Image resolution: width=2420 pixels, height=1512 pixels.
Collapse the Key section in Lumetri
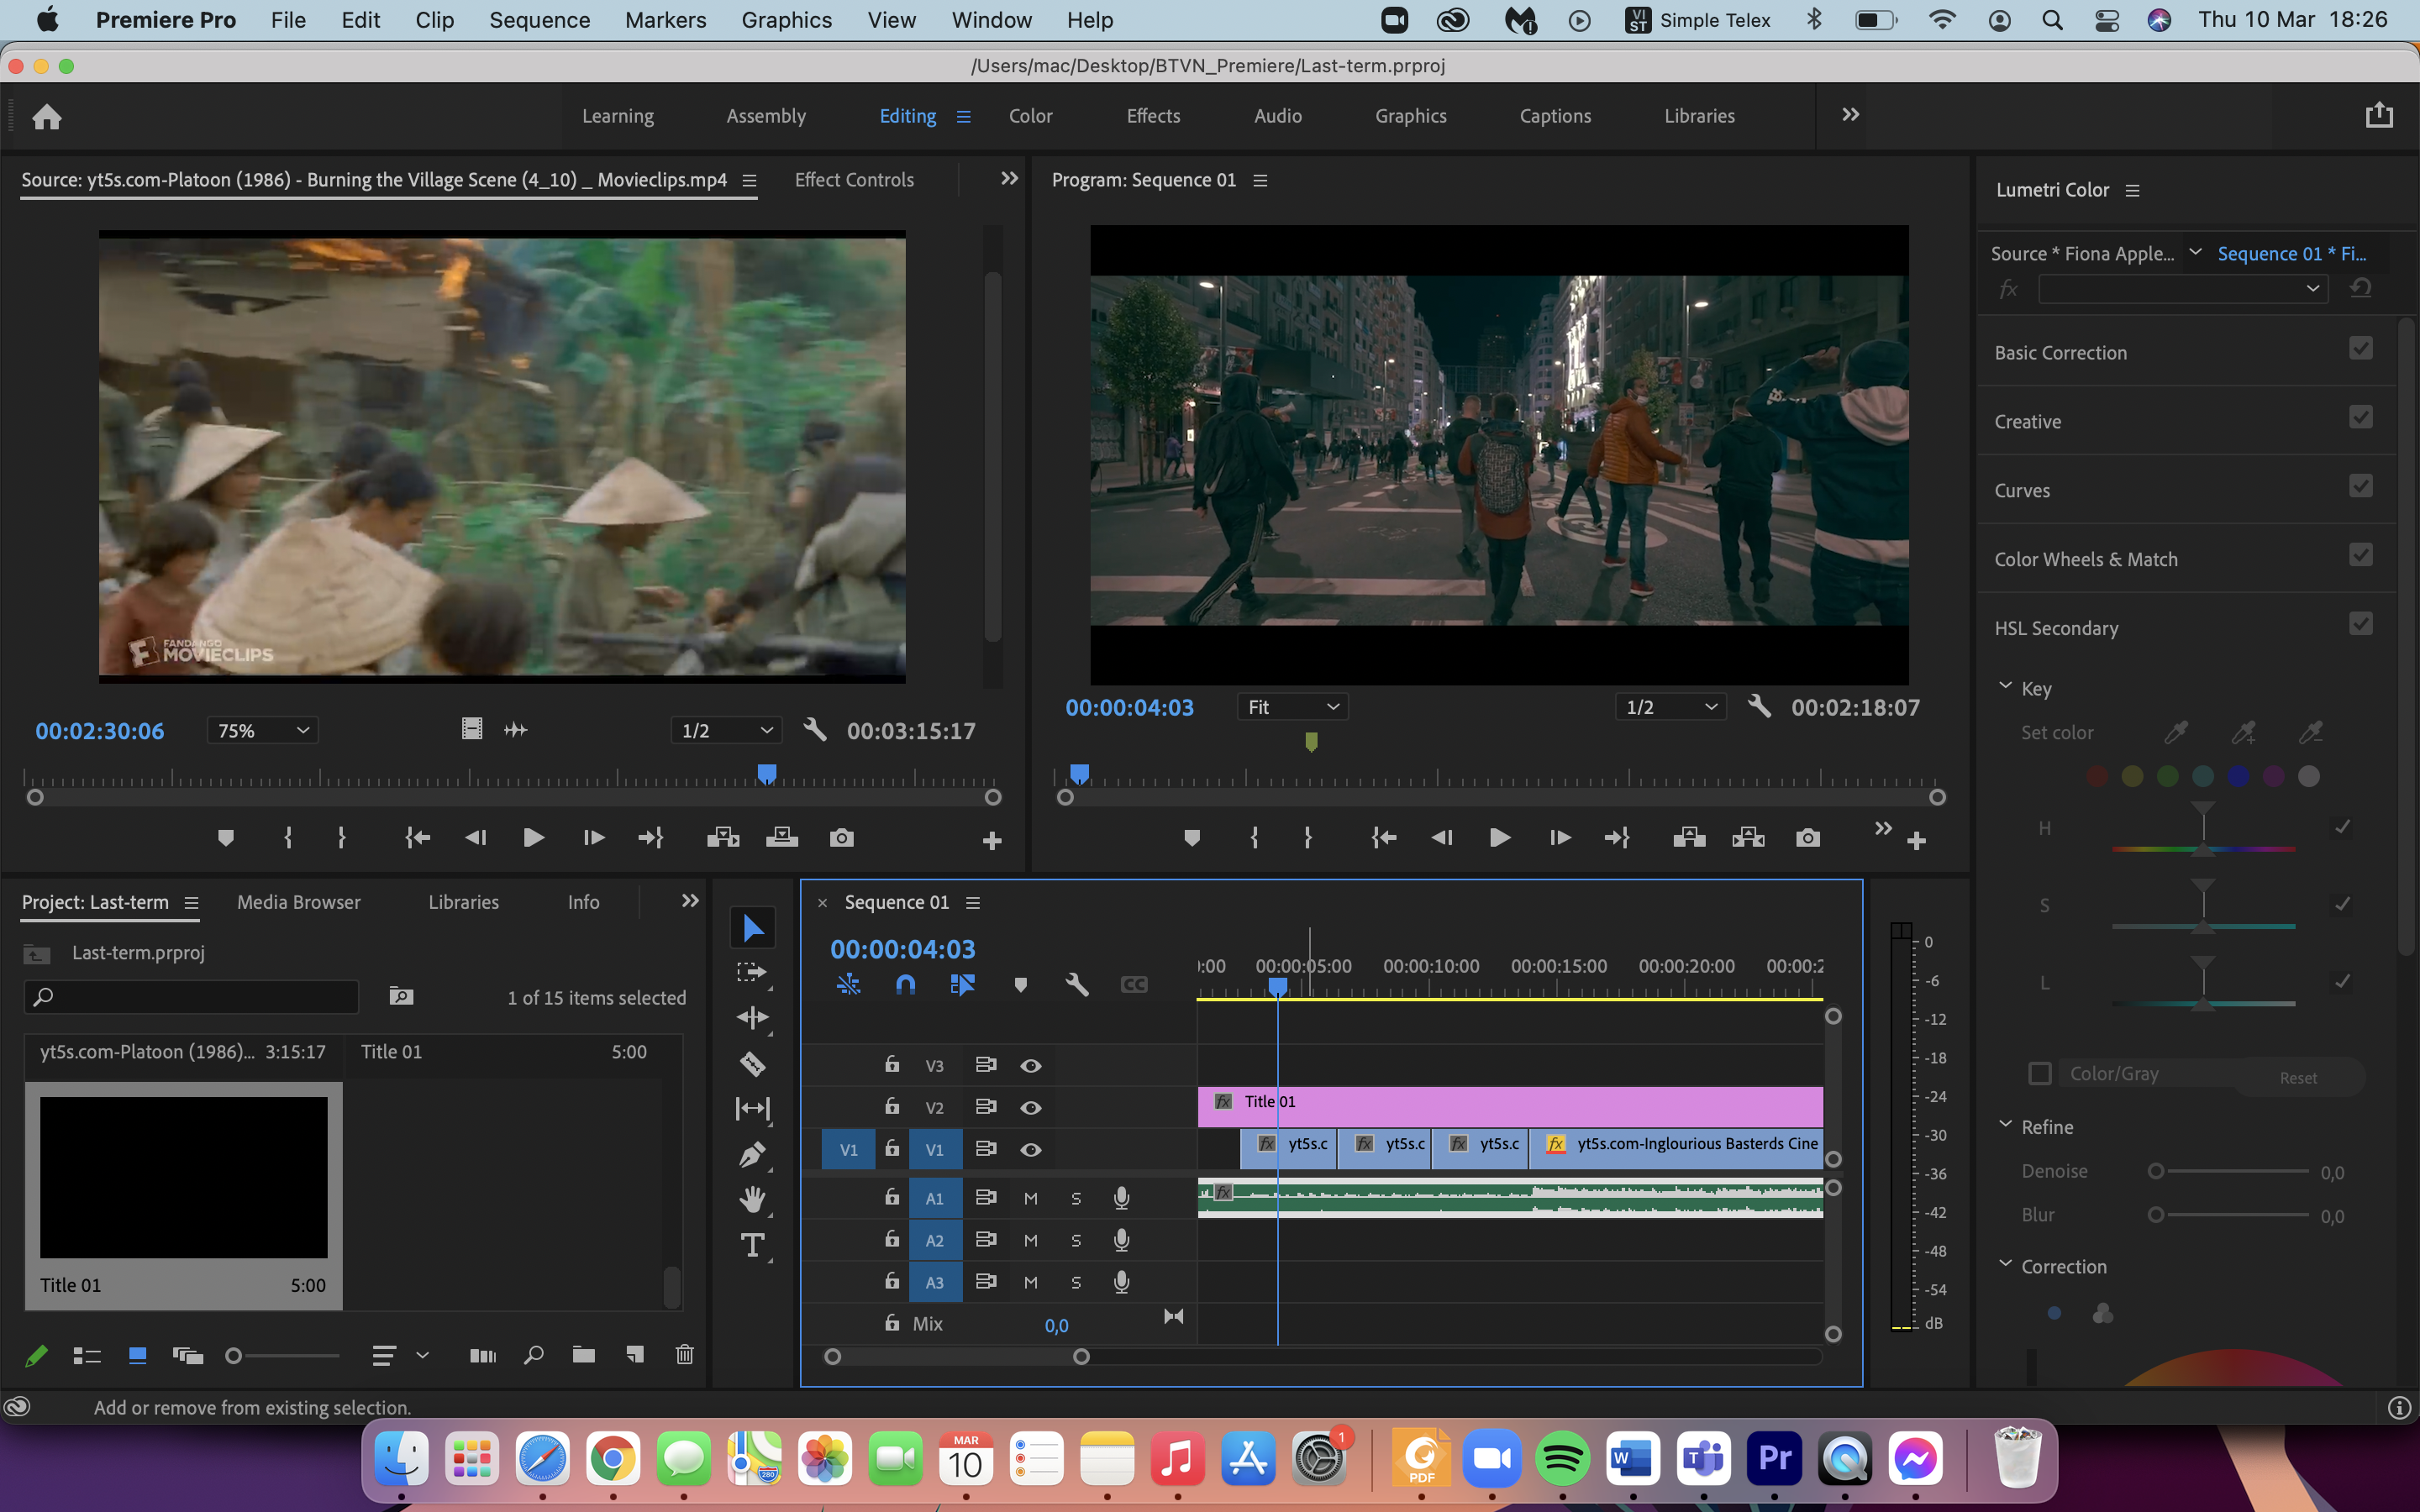coord(2005,686)
